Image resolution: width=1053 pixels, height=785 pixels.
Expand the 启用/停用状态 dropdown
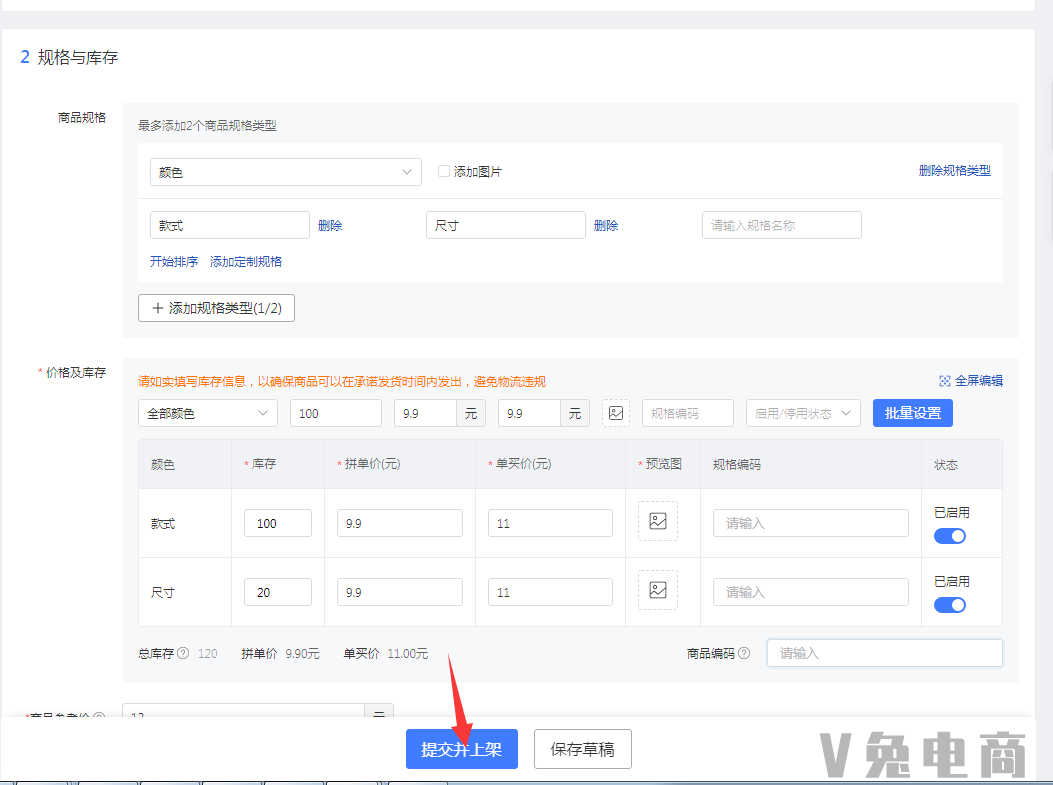coord(803,412)
